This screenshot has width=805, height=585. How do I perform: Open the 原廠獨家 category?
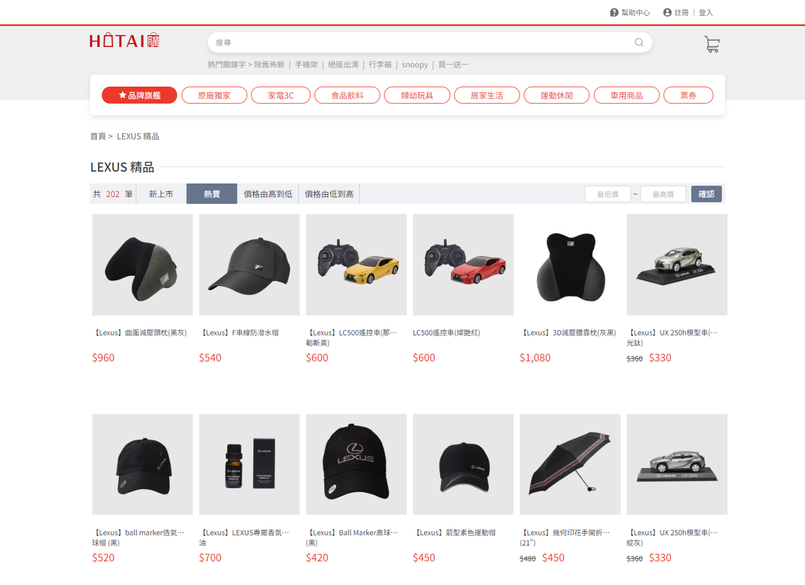pos(214,95)
